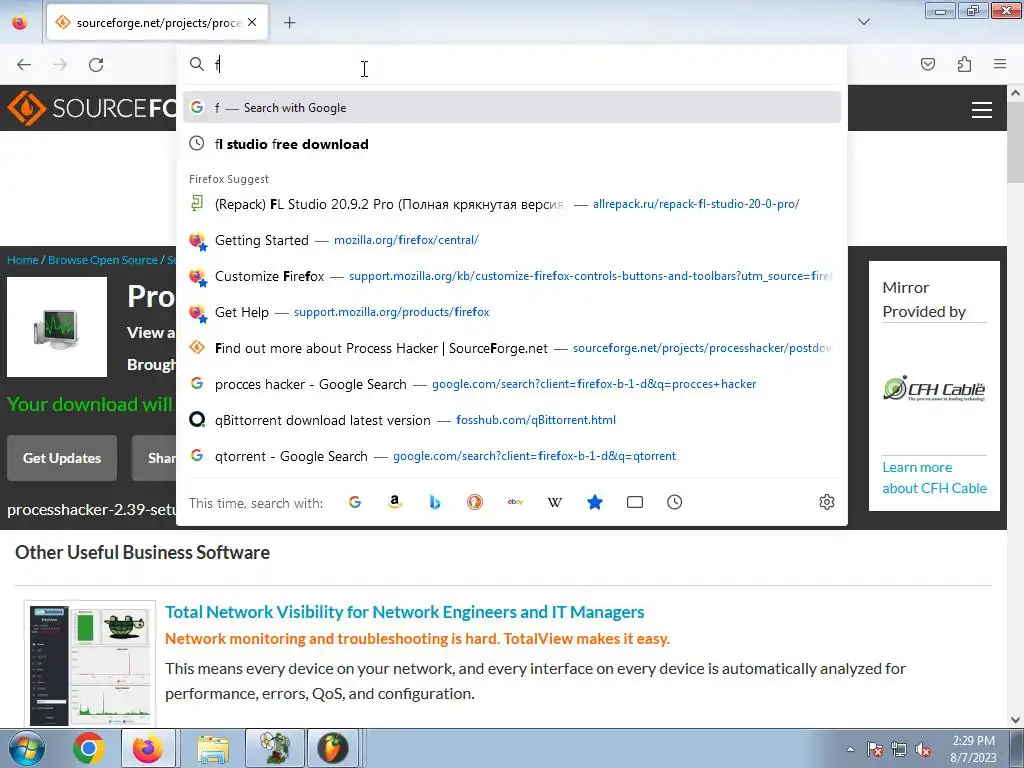Screen dimensions: 1024x768
Task: Show hidden system tray icons
Action: pyautogui.click(x=850, y=749)
